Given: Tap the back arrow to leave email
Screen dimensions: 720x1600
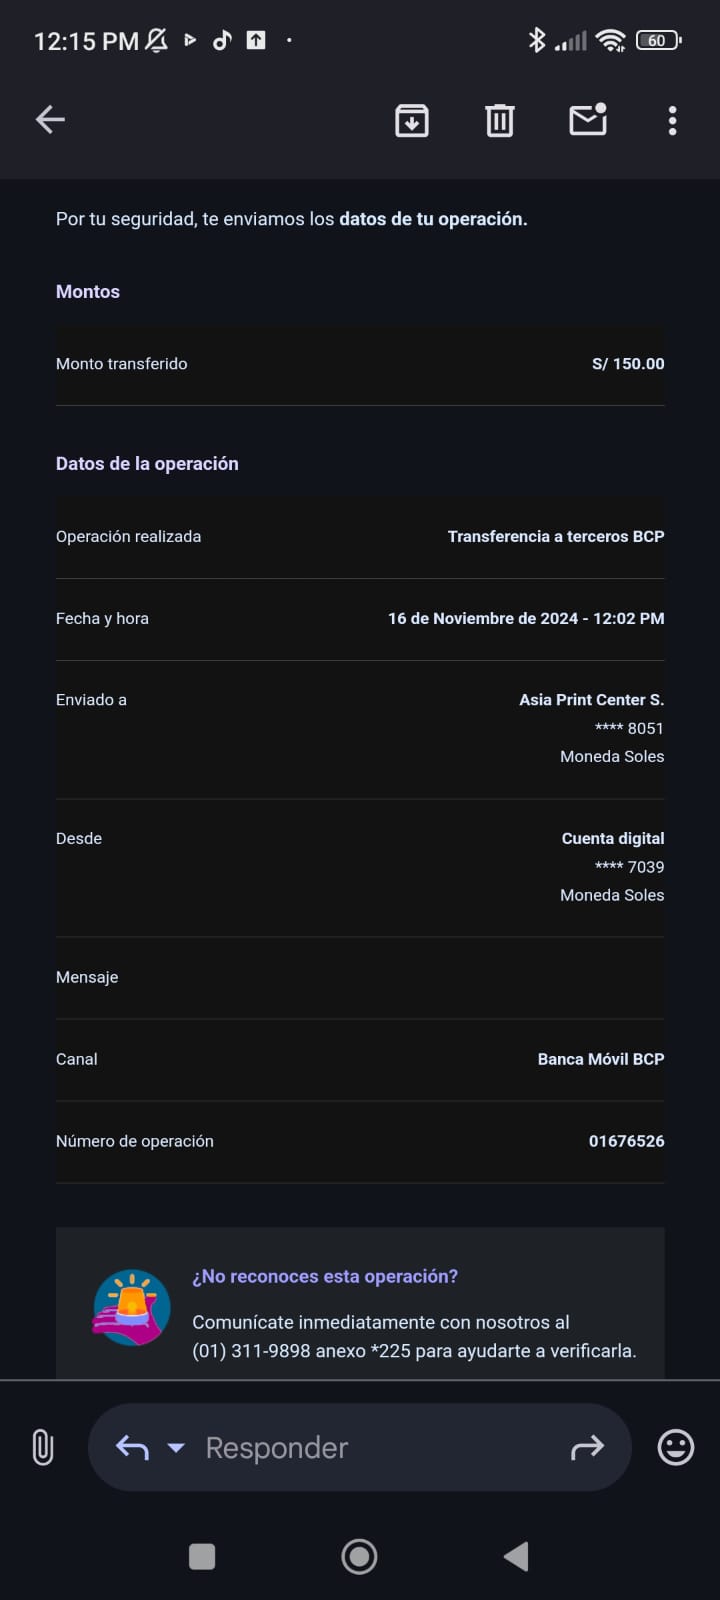Looking at the screenshot, I should point(50,120).
